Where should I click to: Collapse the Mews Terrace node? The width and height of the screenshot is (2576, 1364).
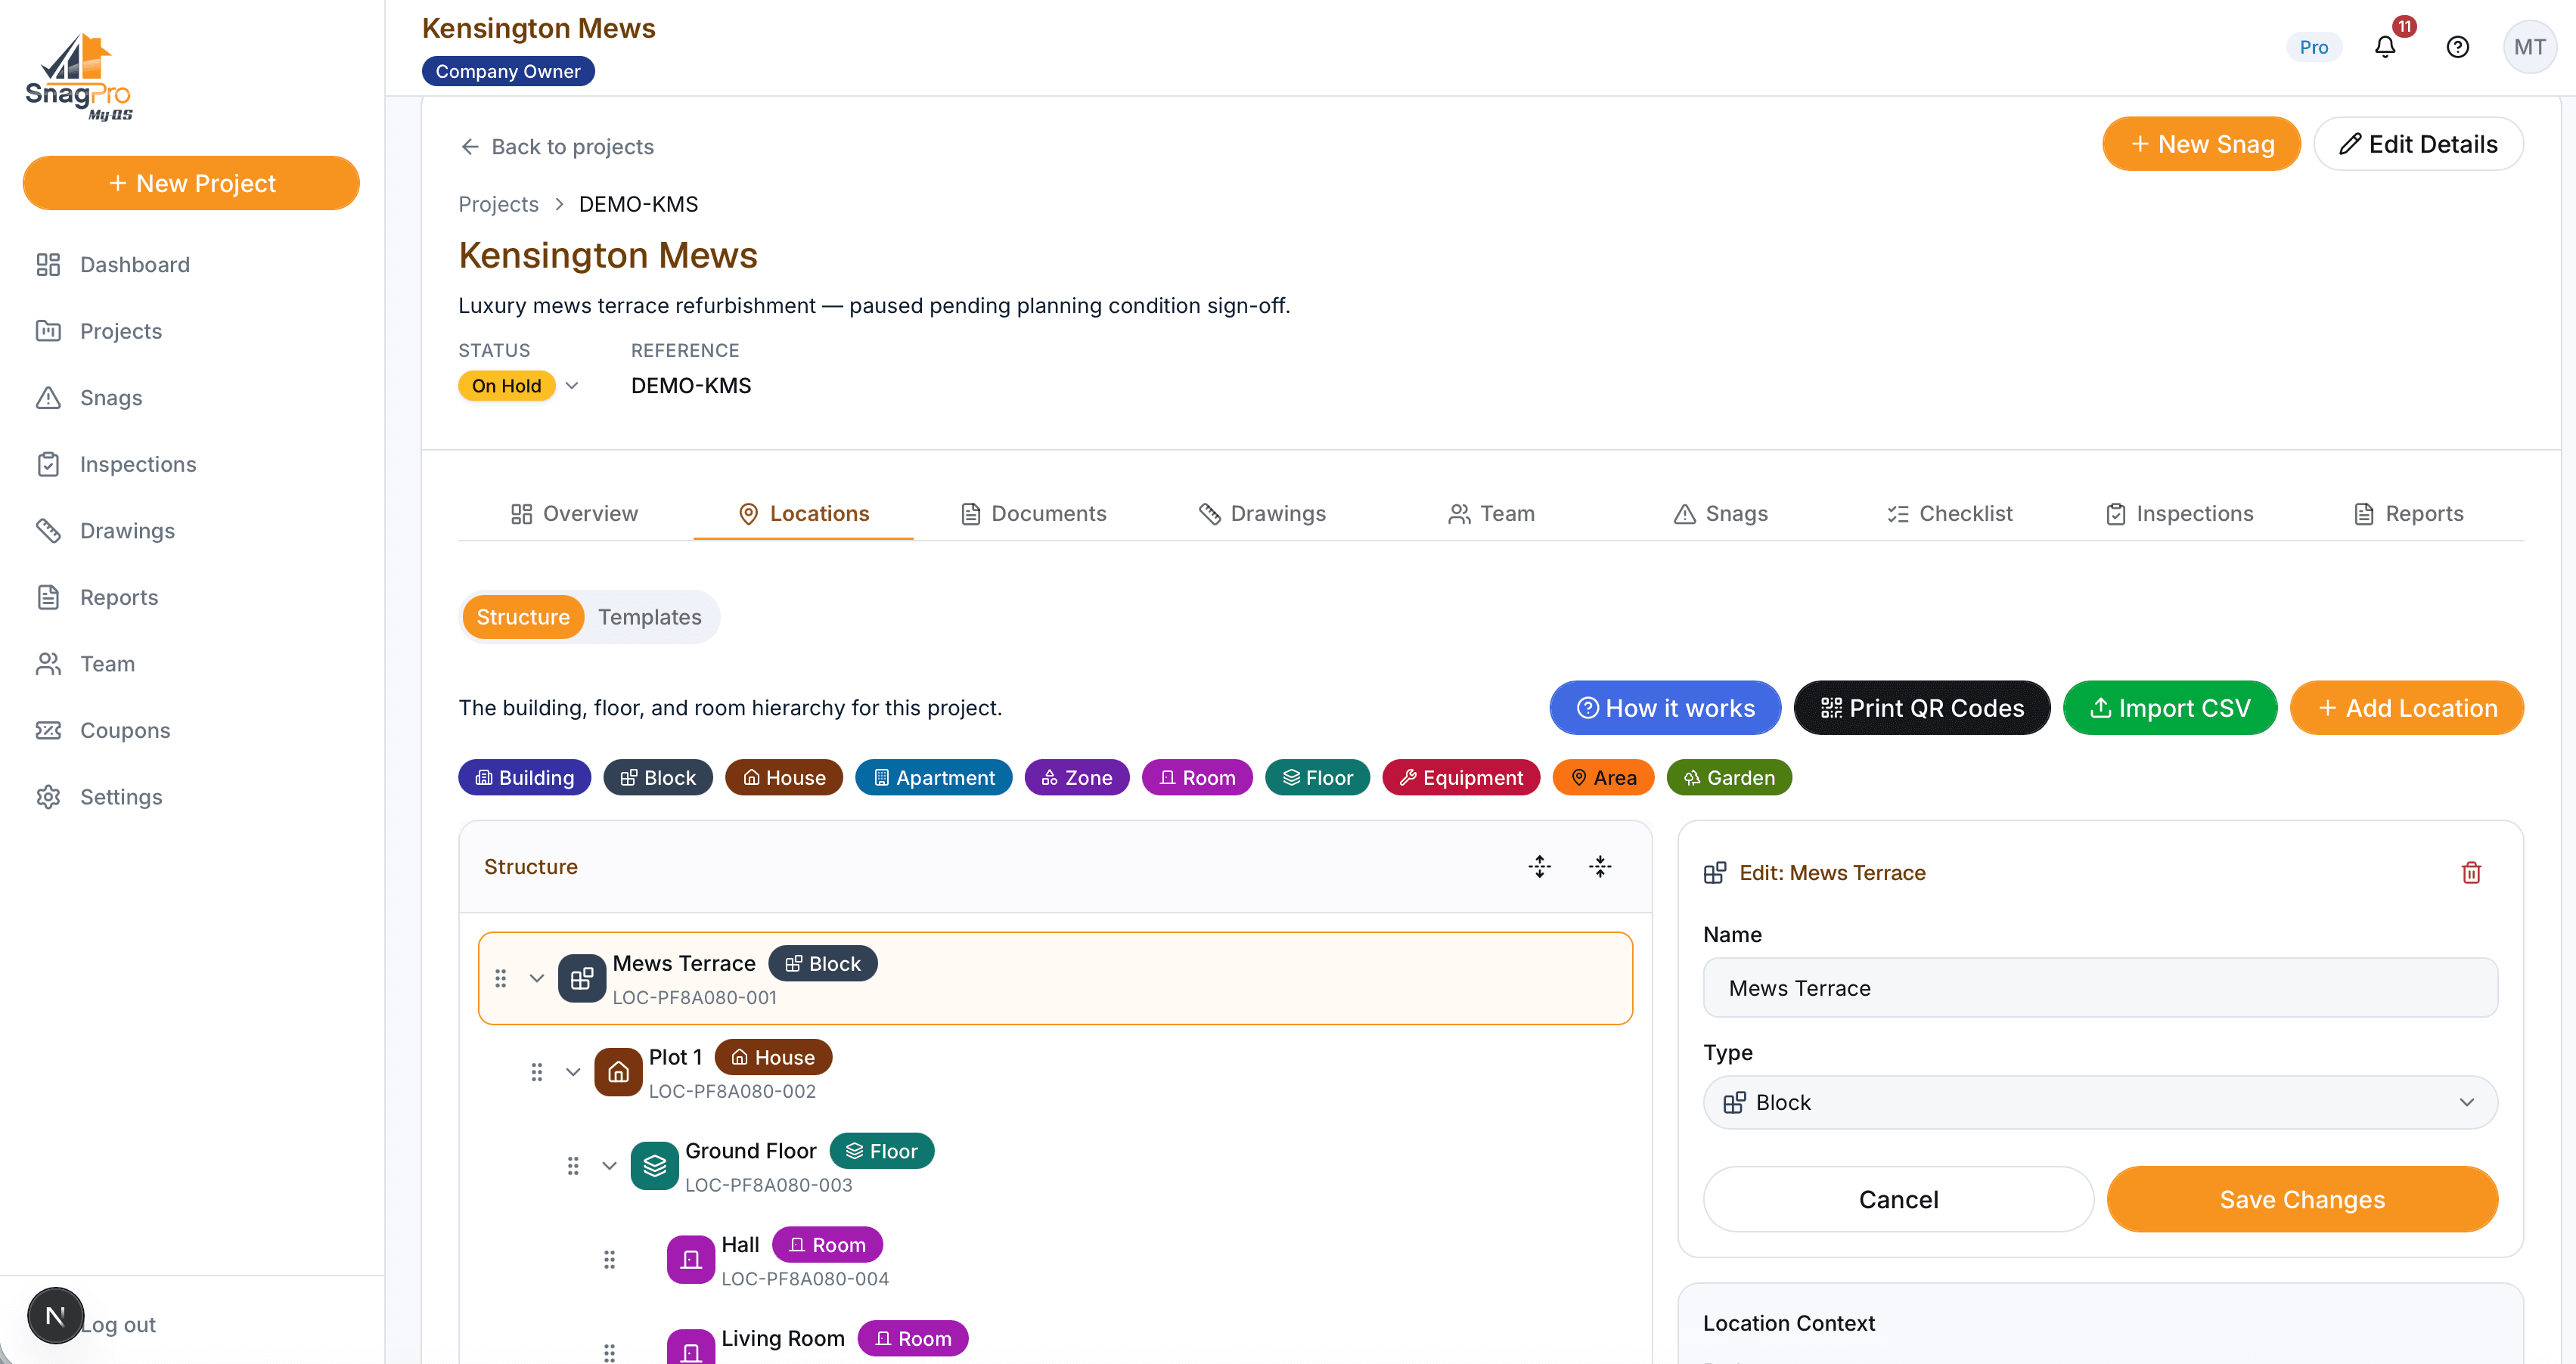[537, 978]
